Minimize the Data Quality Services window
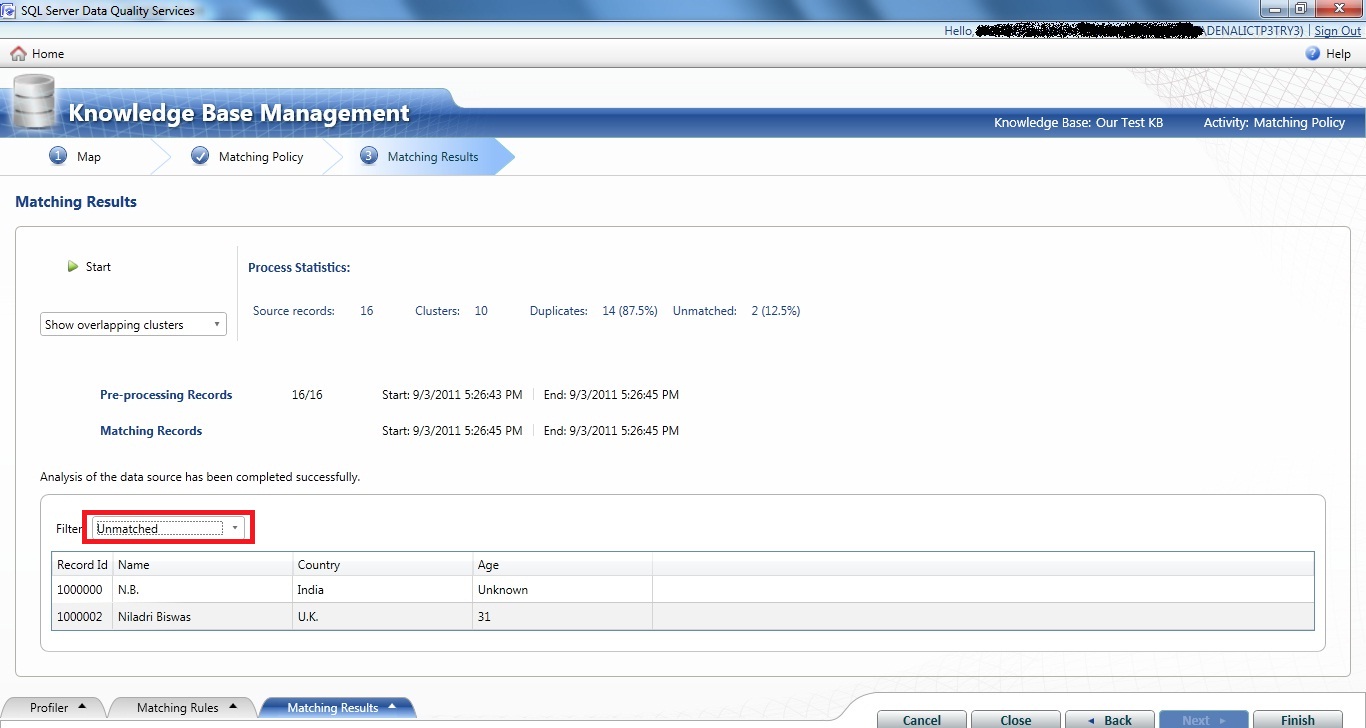The width and height of the screenshot is (1366, 728). 1273,8
